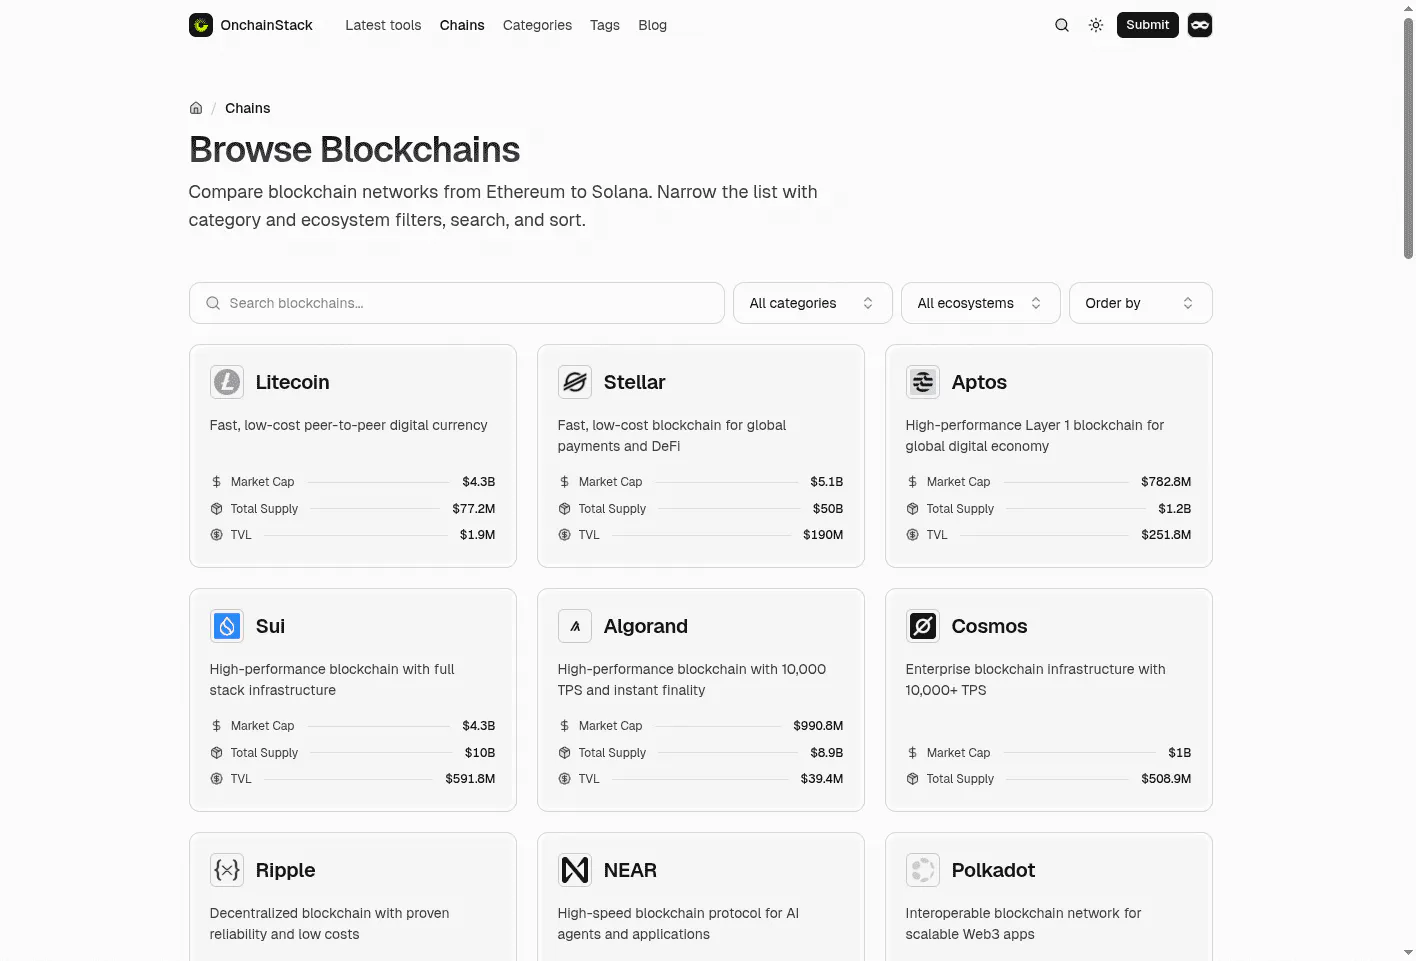Click the Submit button
Image resolution: width=1416 pixels, height=961 pixels.
[1147, 25]
